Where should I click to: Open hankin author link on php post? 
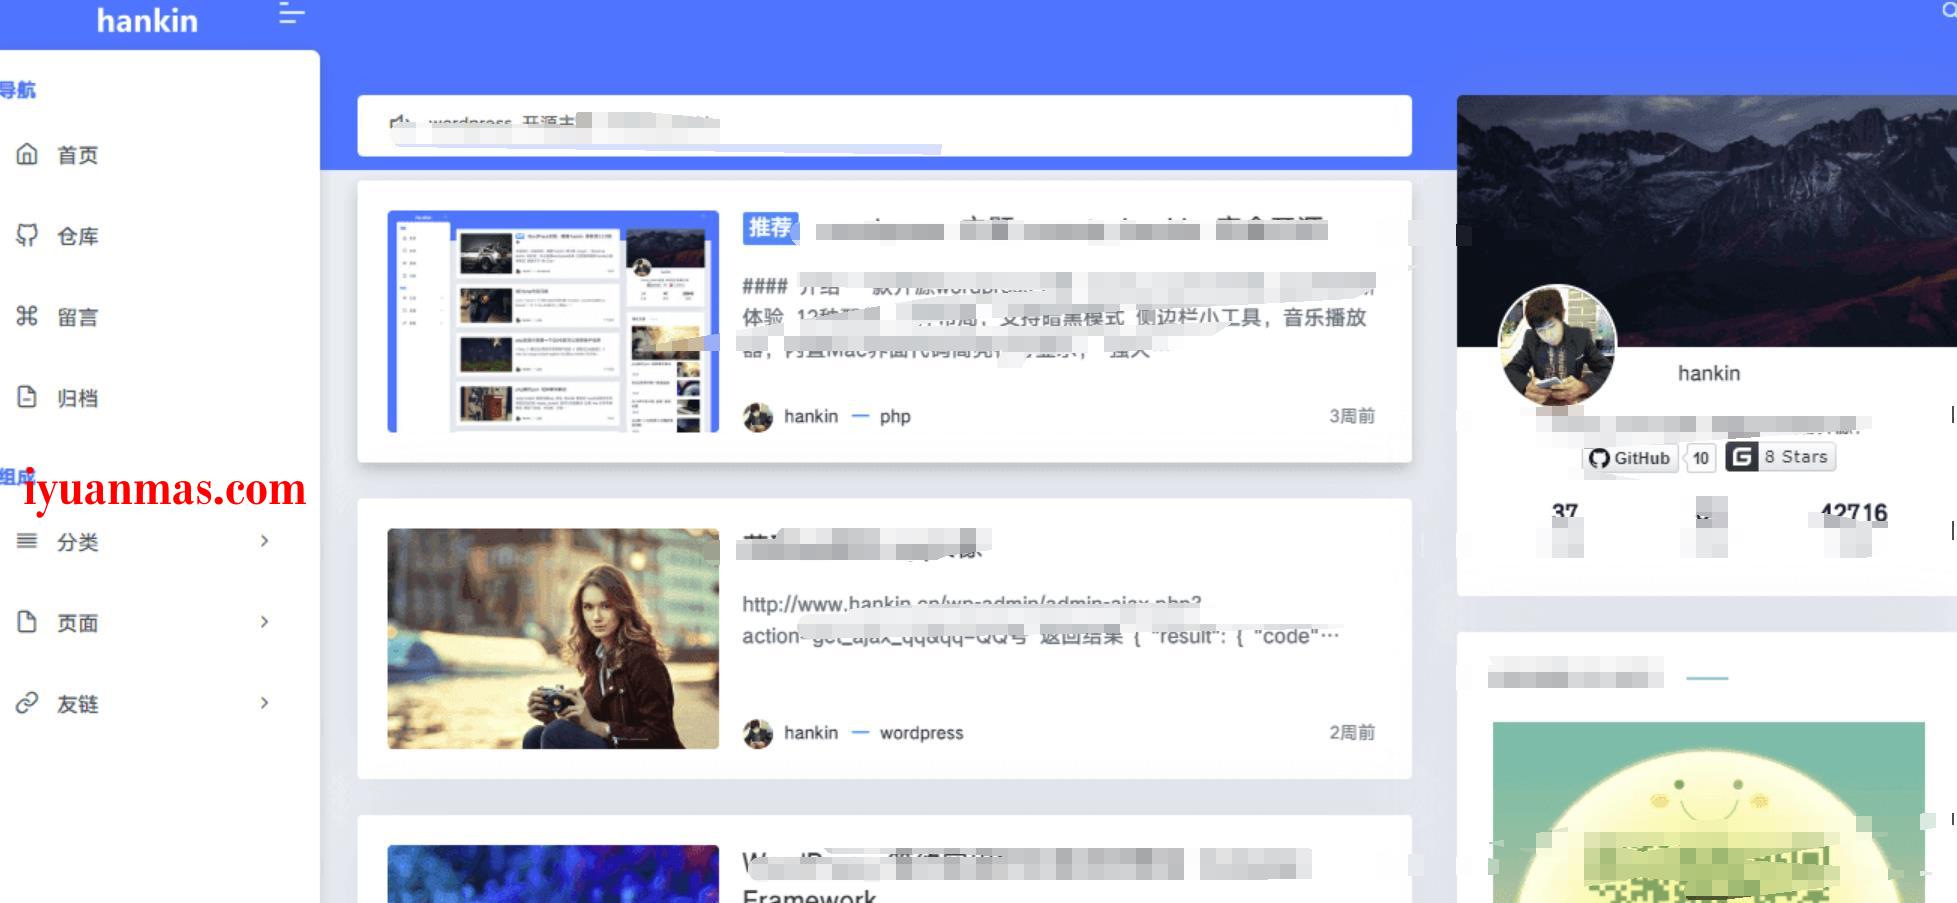(x=811, y=416)
